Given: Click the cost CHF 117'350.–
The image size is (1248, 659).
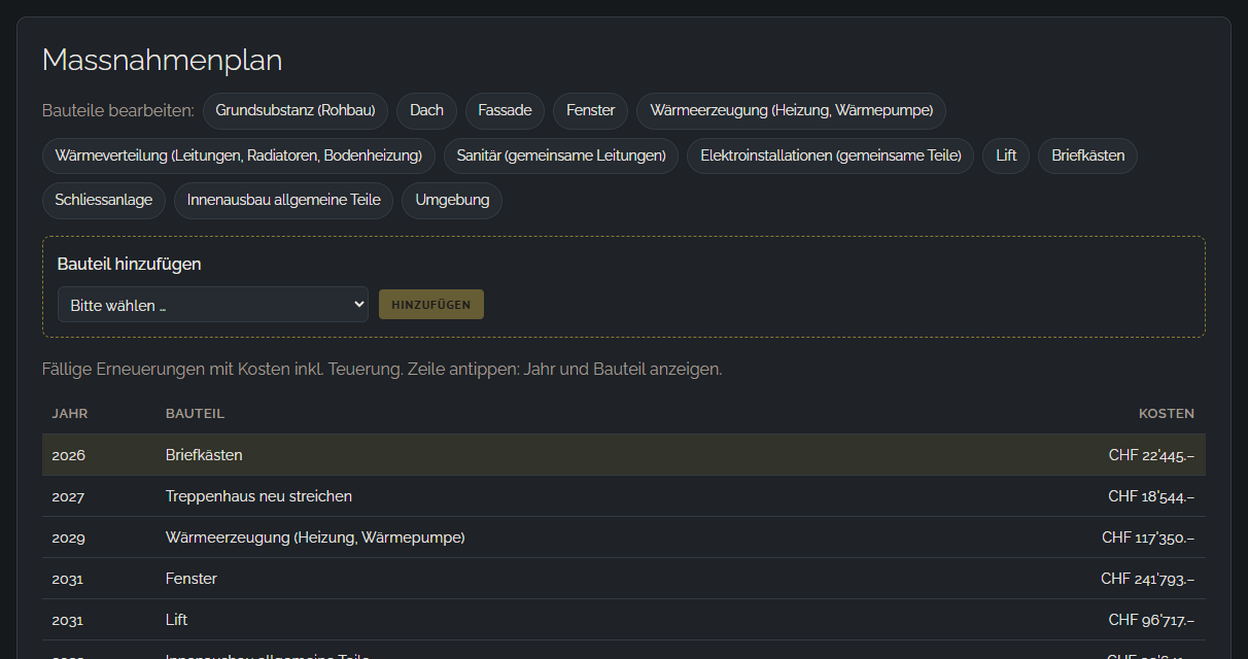Looking at the screenshot, I should (x=1148, y=537).
